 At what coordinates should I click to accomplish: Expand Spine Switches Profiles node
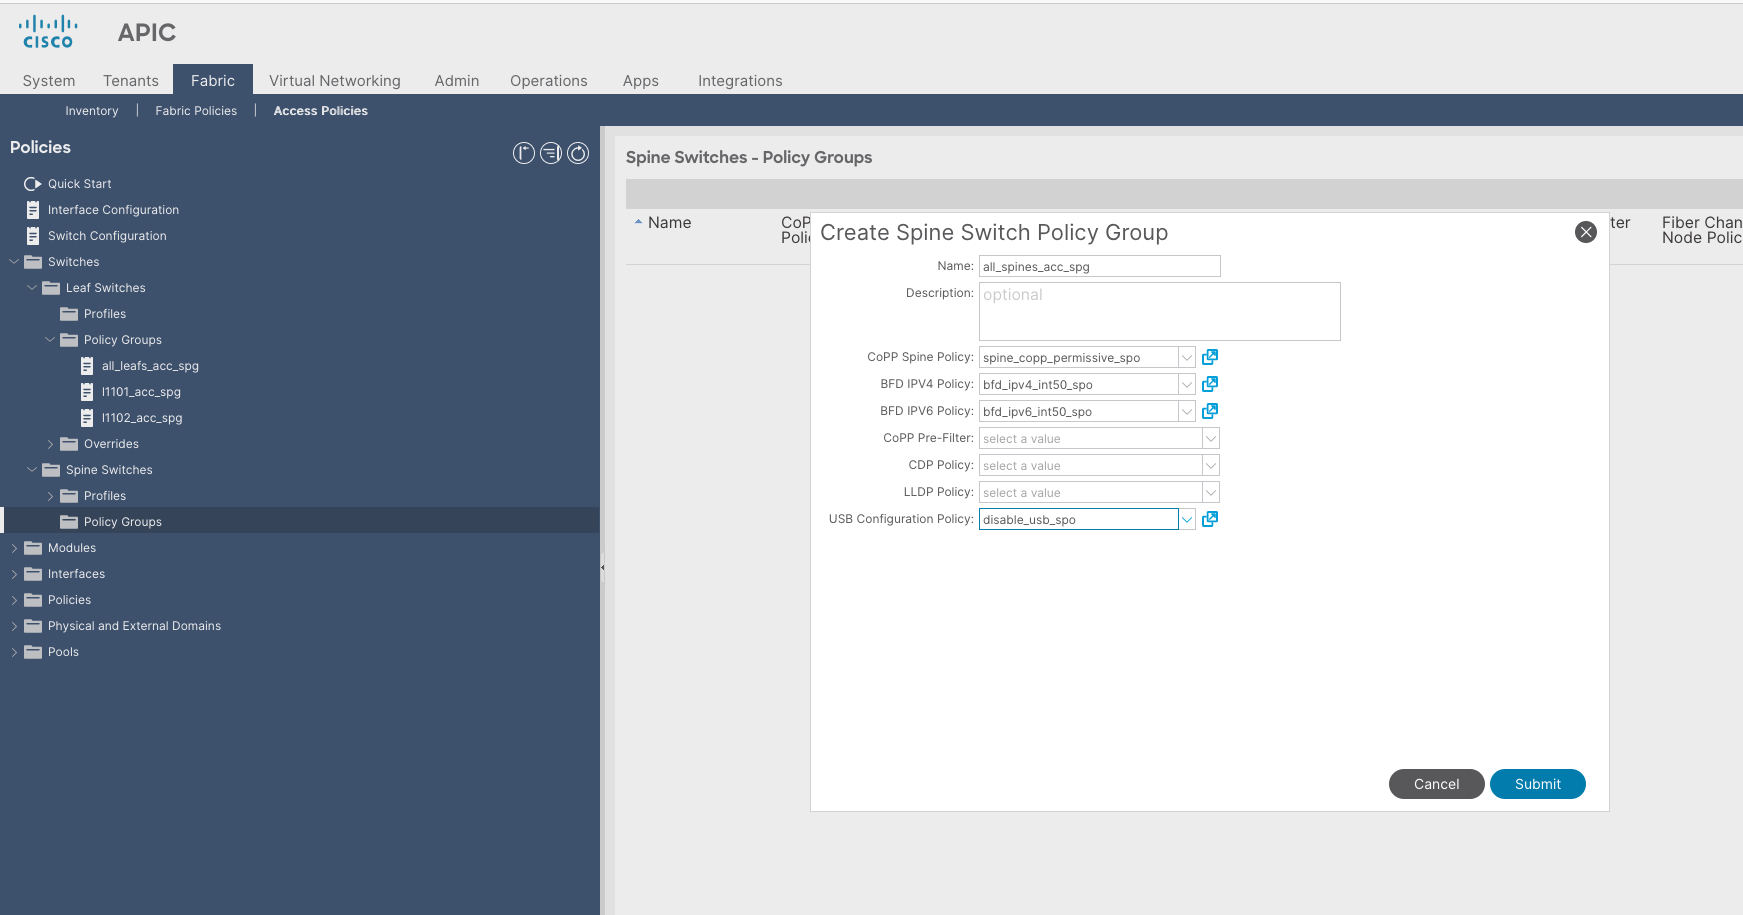pos(50,496)
